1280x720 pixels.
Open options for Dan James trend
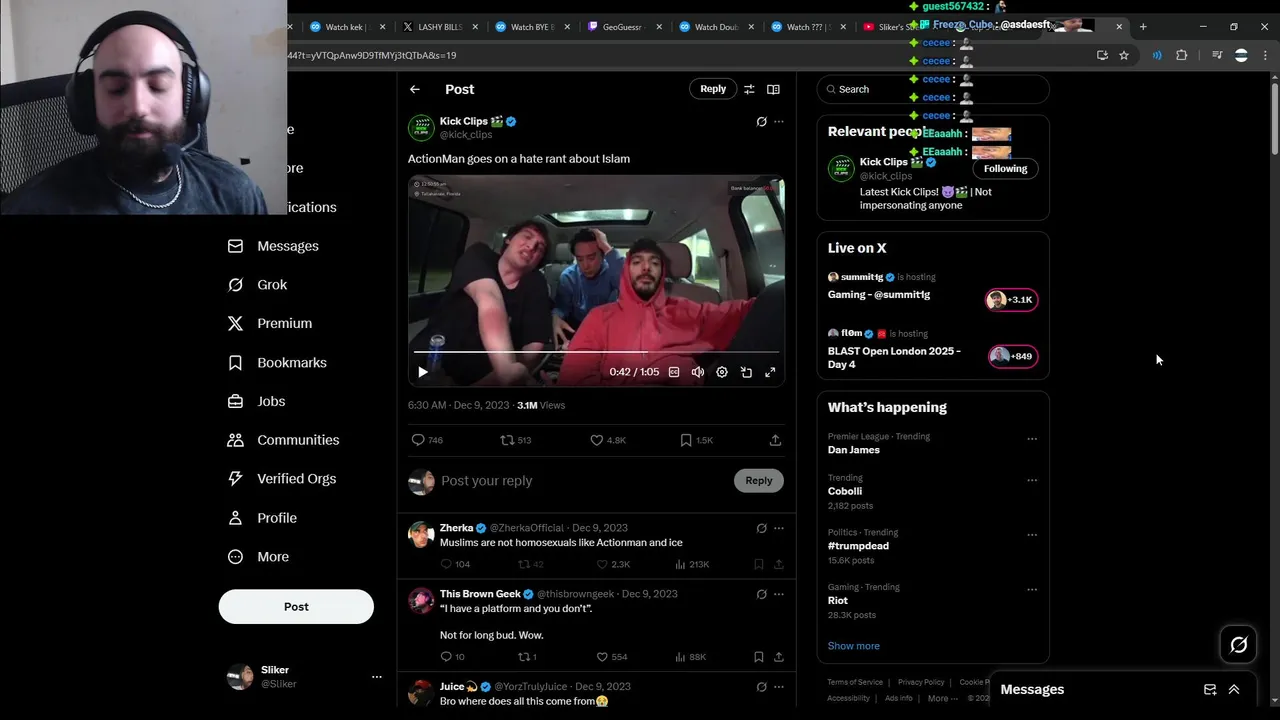[x=1032, y=439]
